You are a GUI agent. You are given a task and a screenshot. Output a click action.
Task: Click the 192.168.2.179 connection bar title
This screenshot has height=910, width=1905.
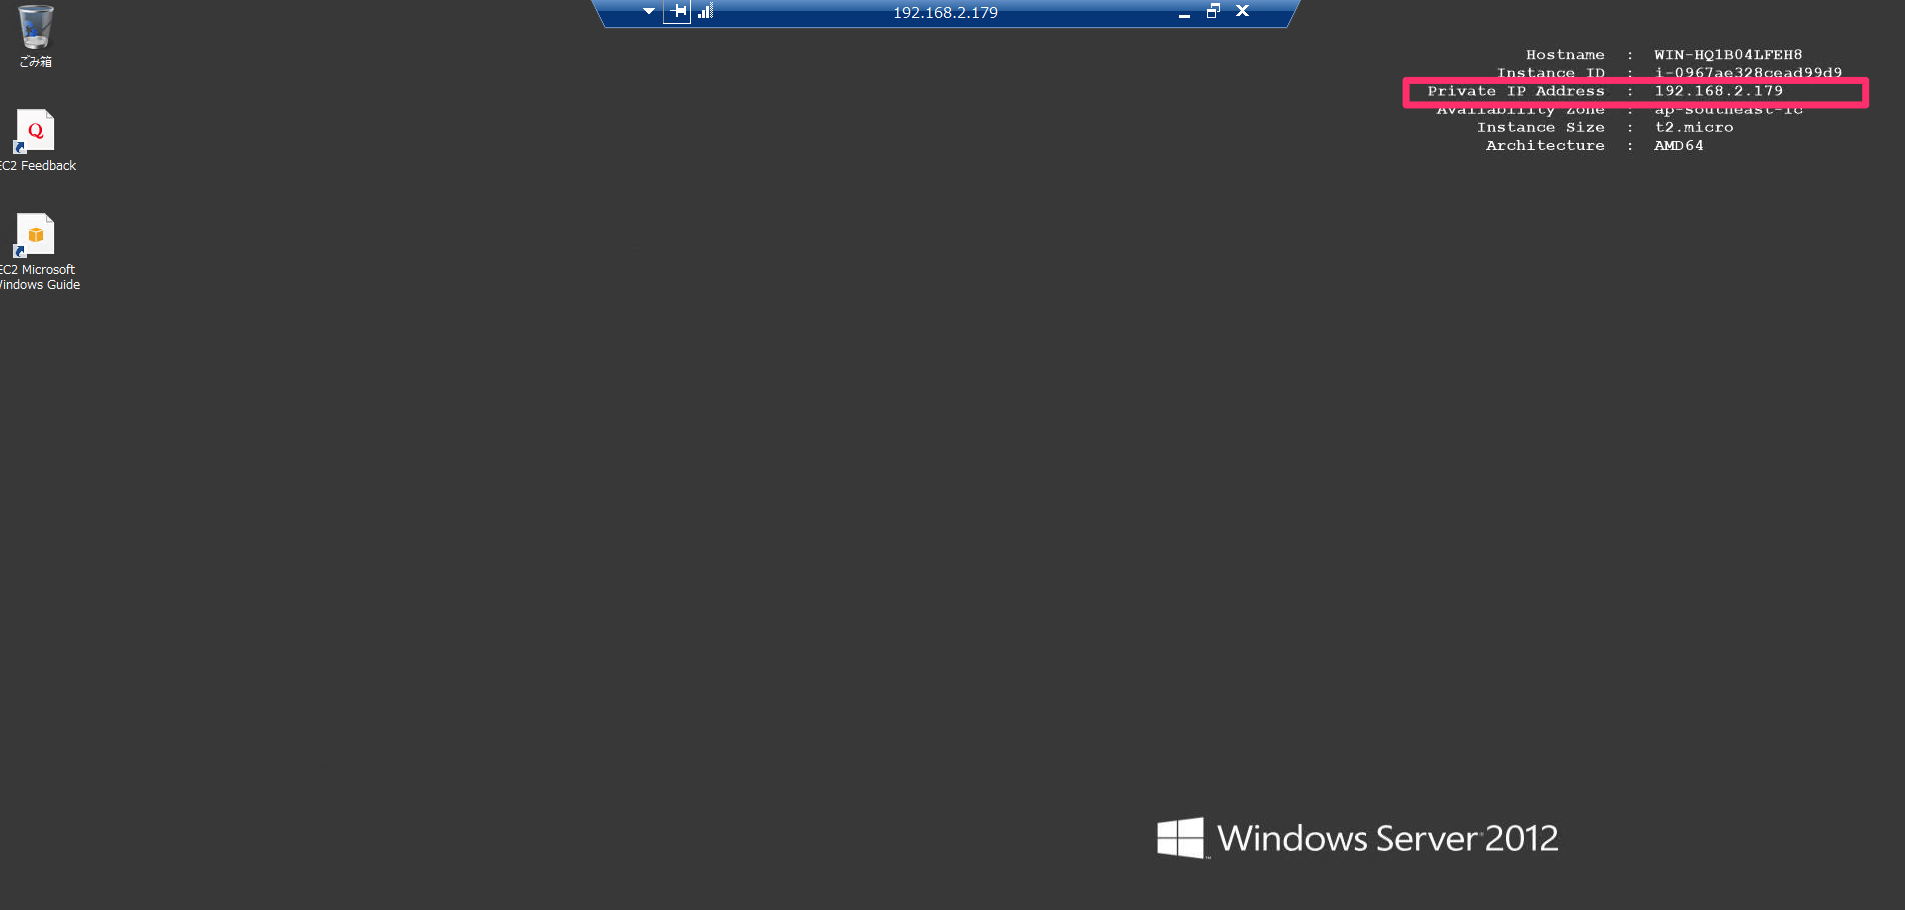[945, 13]
